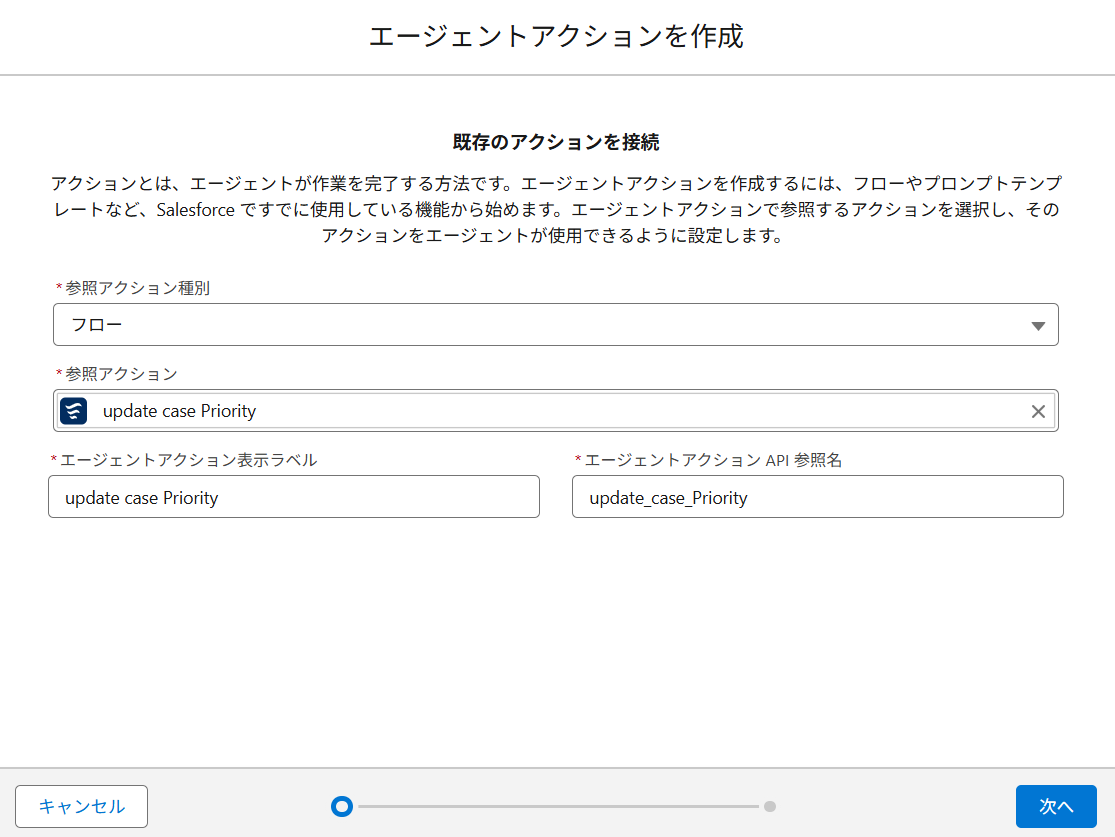The image size is (1115, 837).
Task: Click the flow icon beside update case Priority
Action: pos(73,411)
